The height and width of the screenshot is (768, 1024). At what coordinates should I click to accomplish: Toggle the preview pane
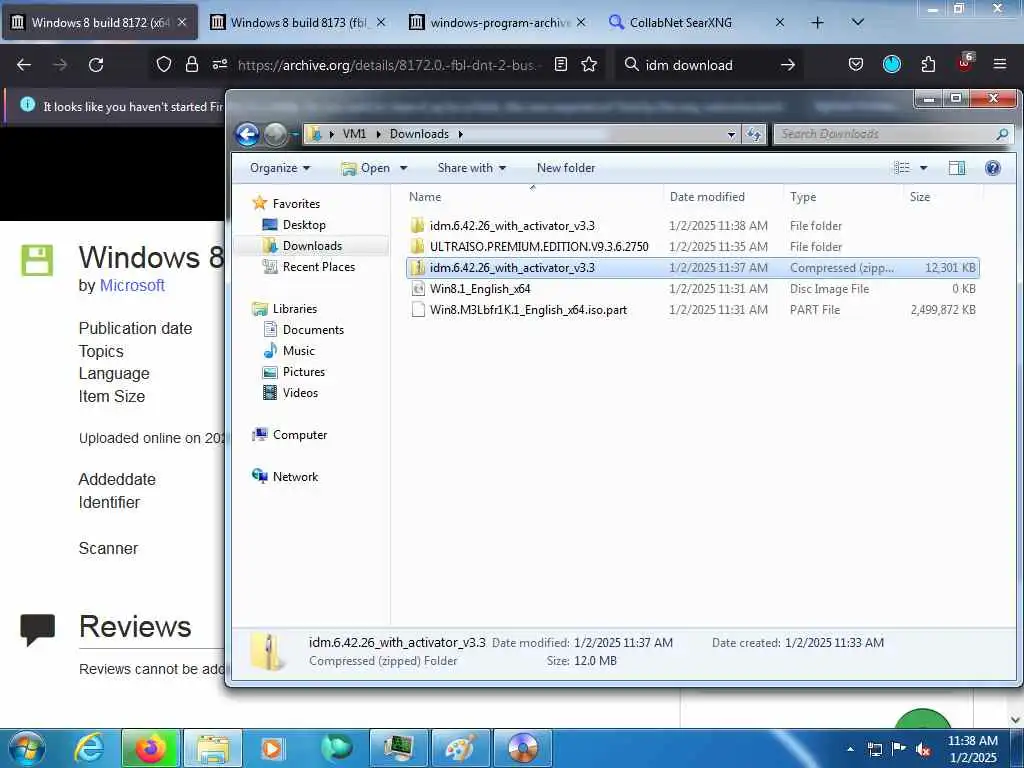click(957, 168)
